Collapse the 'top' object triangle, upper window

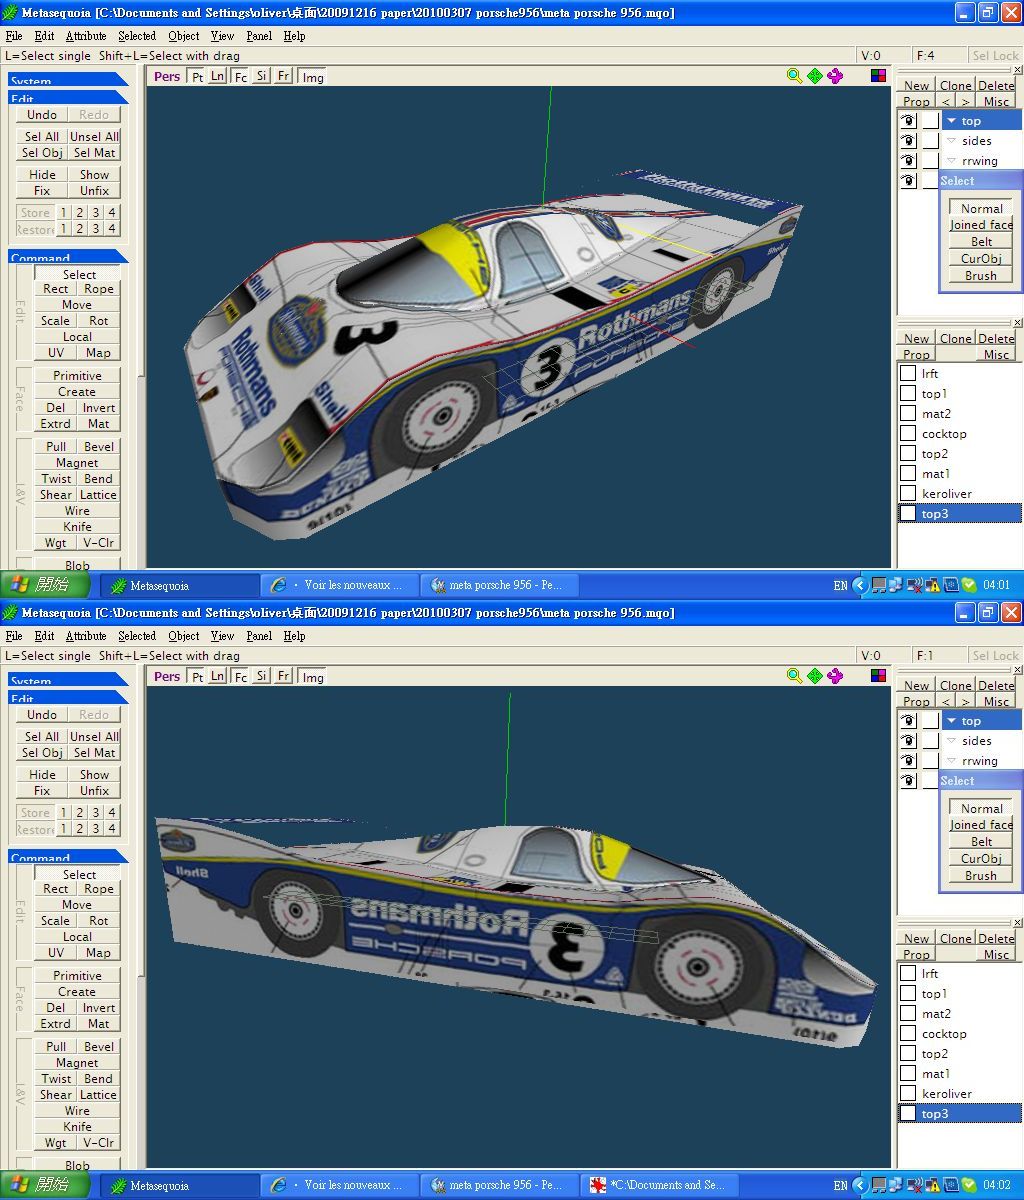pyautogui.click(x=952, y=121)
